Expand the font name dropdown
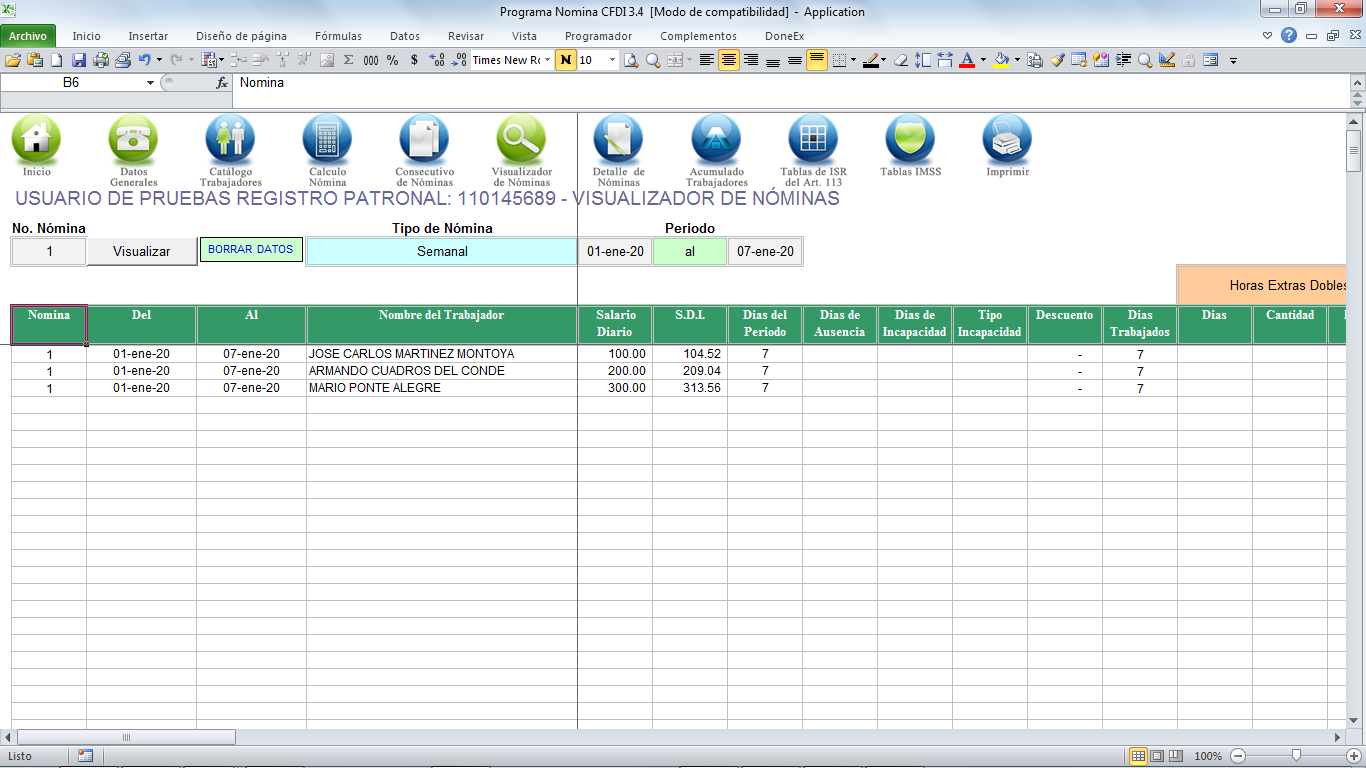 (x=548, y=60)
